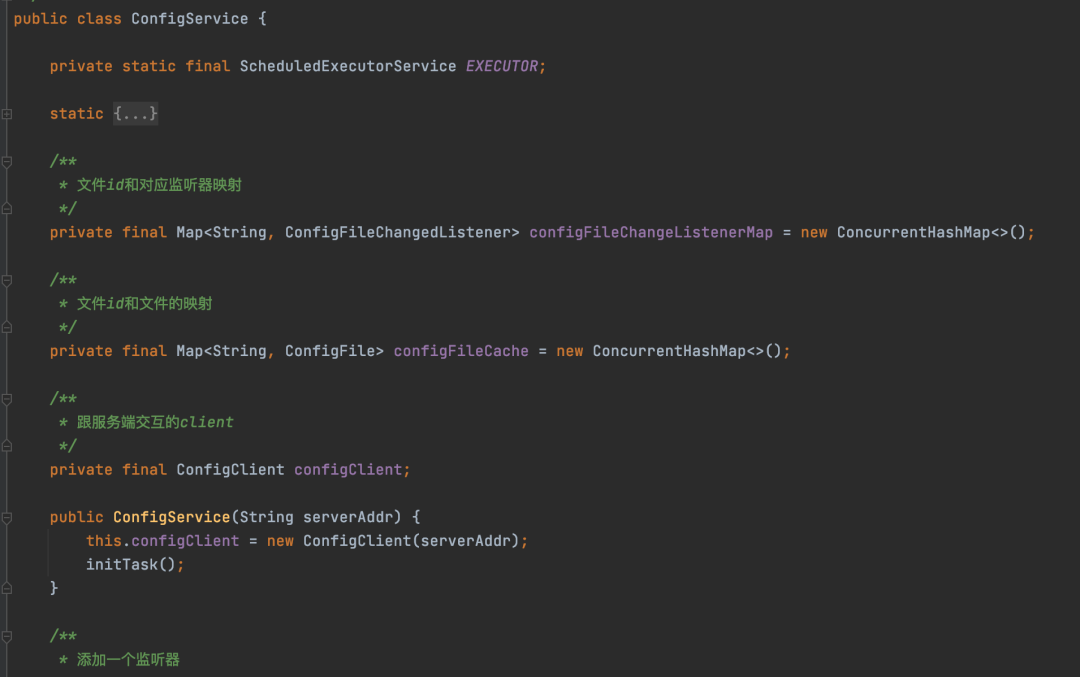1080x677 pixels.
Task: Expand the folded static {...} placeholder
Action: (136, 114)
